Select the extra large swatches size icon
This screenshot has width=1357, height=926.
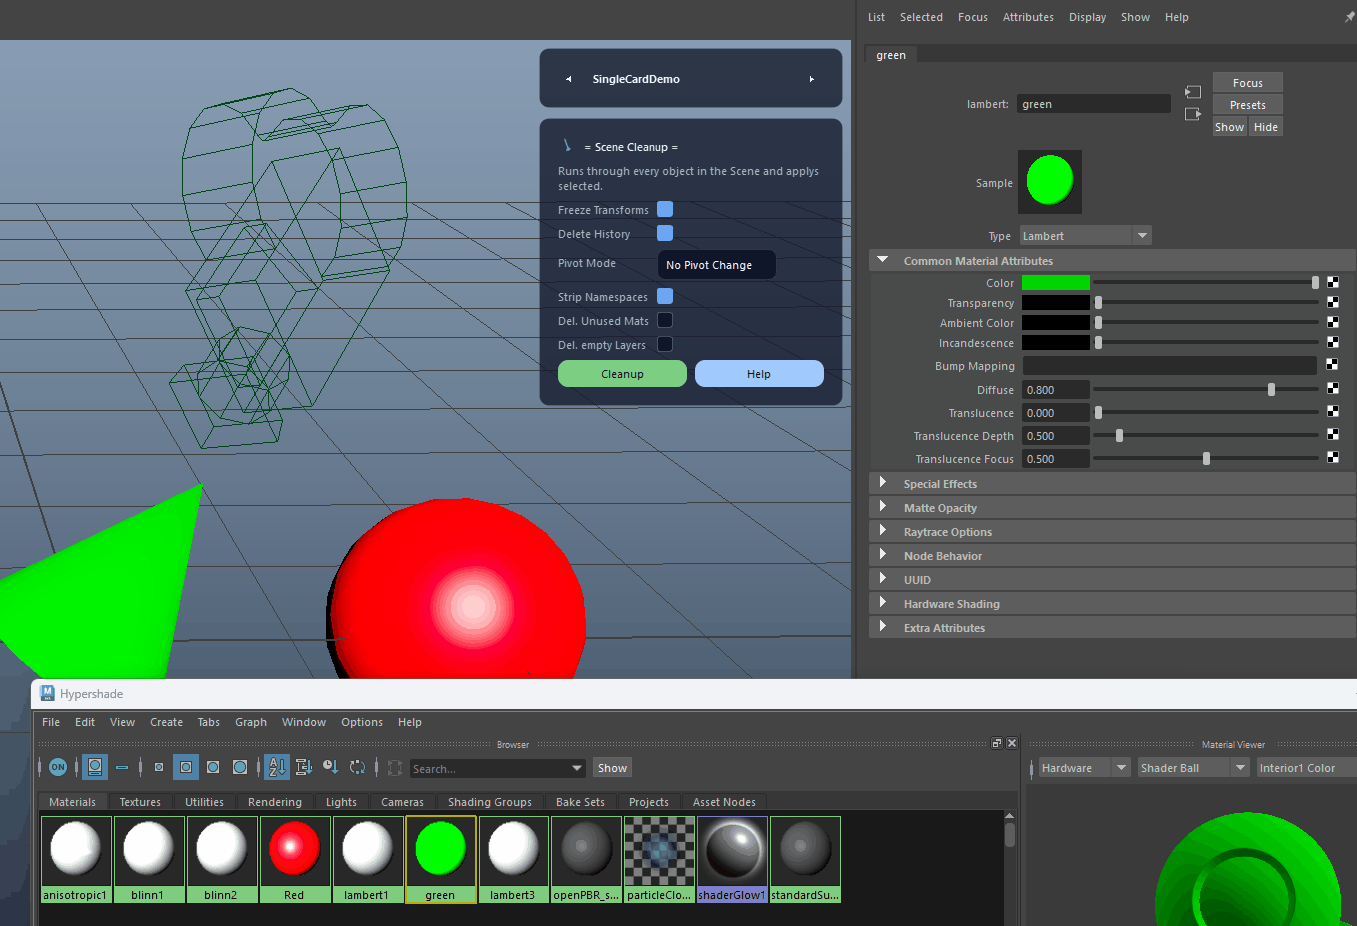click(240, 768)
